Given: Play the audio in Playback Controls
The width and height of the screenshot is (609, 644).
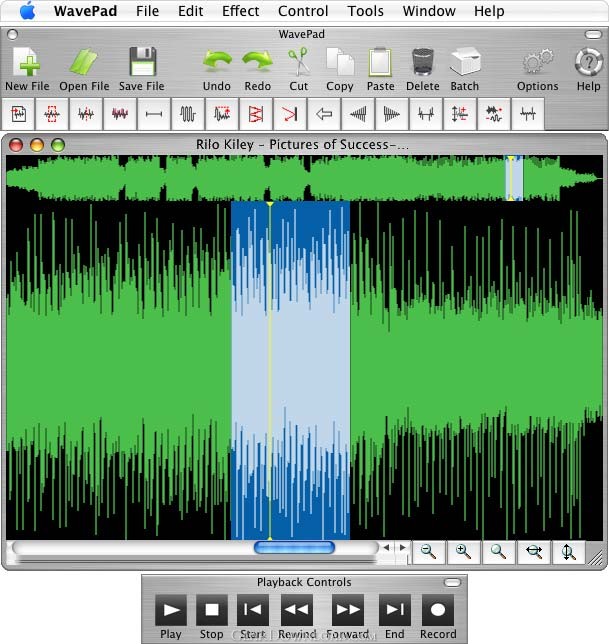Looking at the screenshot, I should (x=171, y=610).
